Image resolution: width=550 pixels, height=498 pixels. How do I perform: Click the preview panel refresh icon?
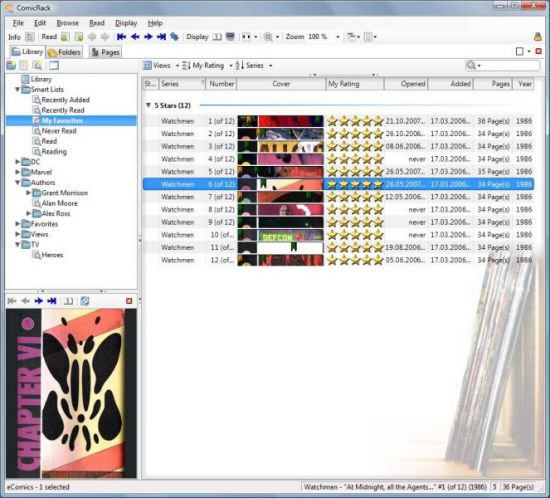pos(85,301)
